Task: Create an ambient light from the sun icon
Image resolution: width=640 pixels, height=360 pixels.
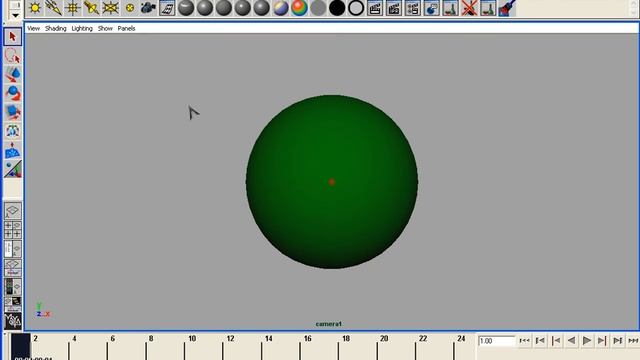Action: pos(35,8)
